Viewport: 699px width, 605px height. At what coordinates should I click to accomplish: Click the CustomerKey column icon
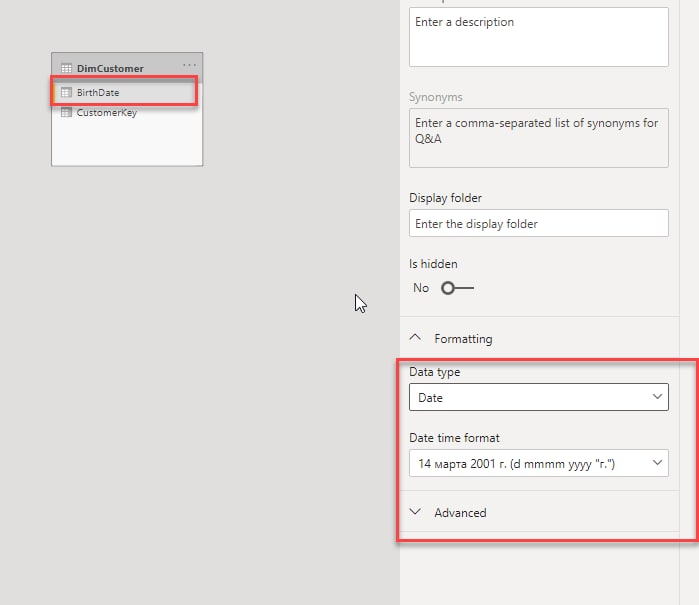point(66,112)
